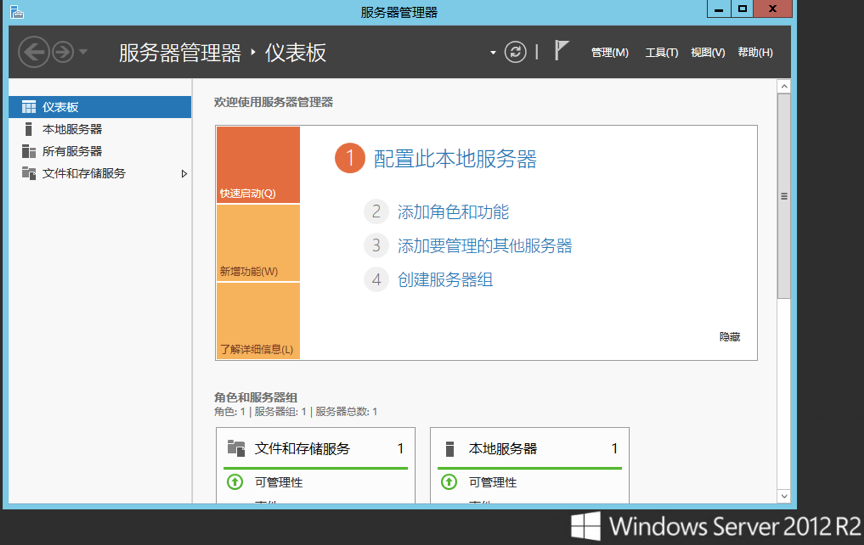Click green status icon in 本地服务器 tile
Screen dimensions: 864x545
coord(449,482)
